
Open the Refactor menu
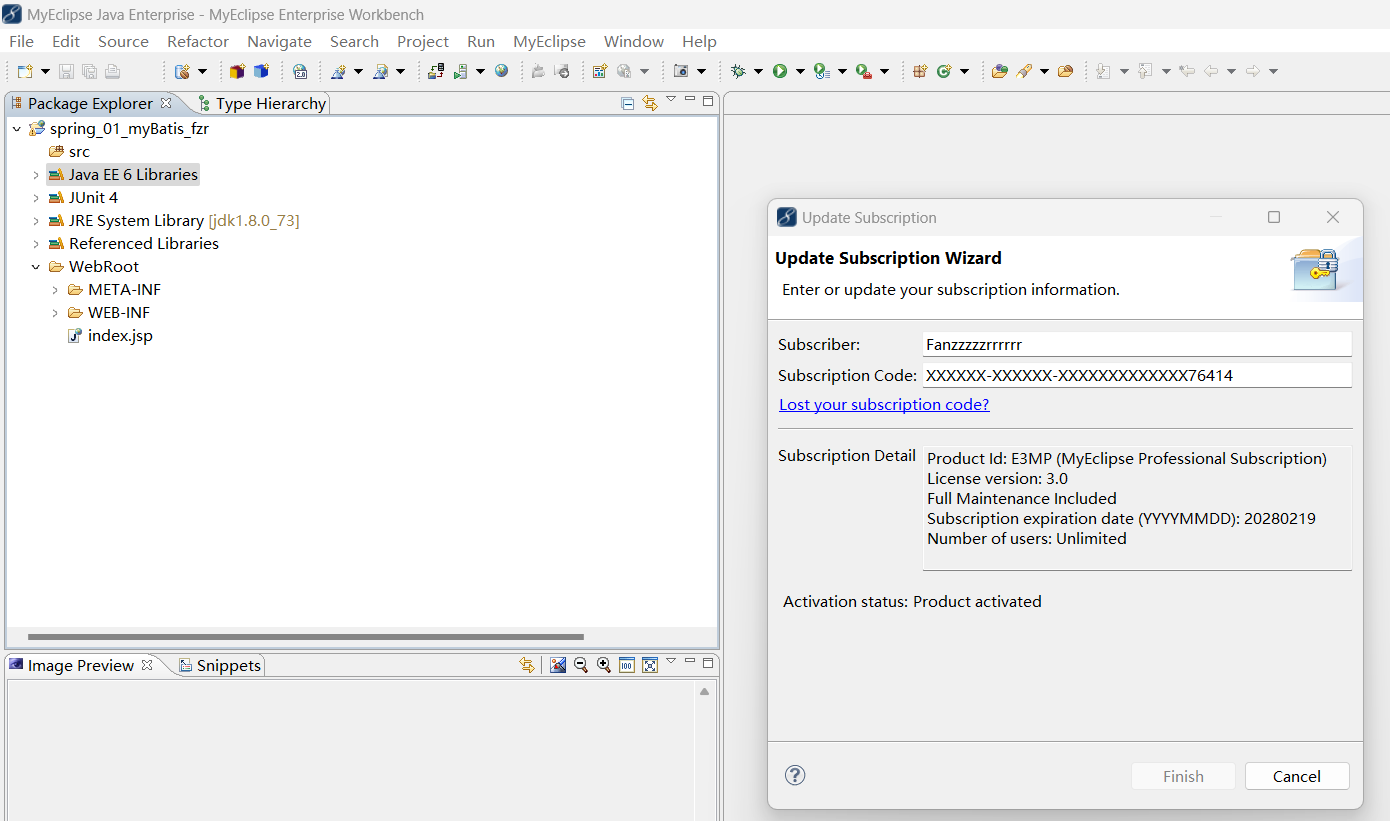pos(198,41)
